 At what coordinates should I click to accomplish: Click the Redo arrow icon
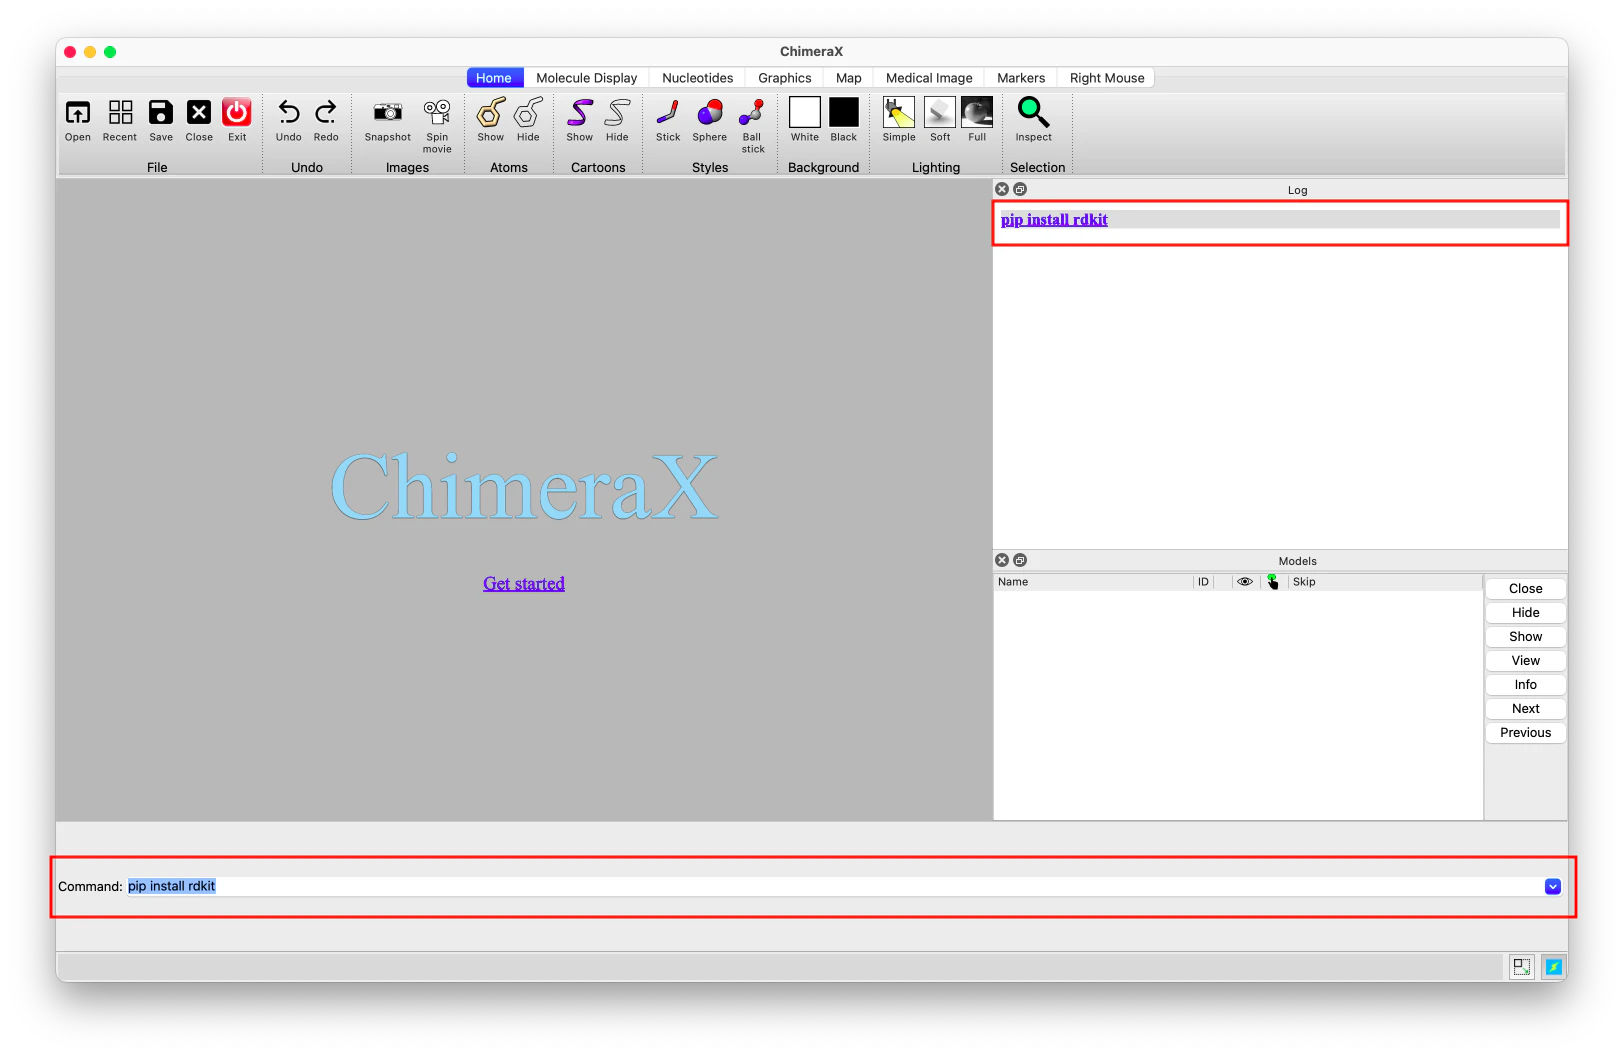[x=326, y=112]
